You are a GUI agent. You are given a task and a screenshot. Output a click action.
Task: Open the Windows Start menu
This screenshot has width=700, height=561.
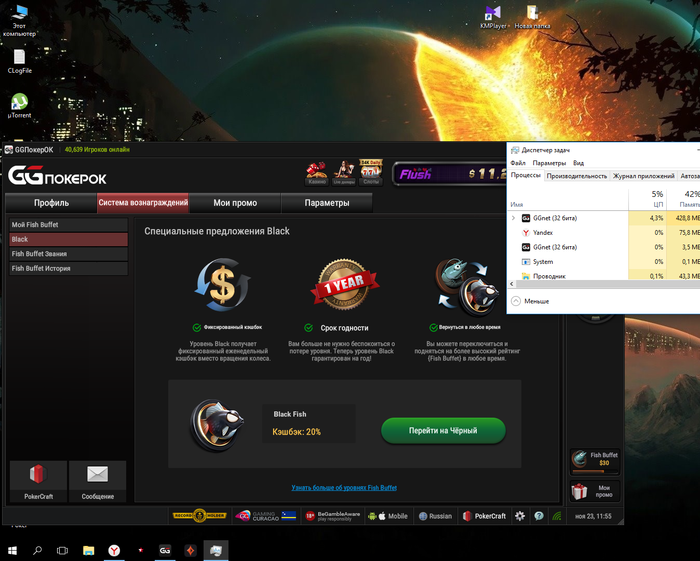pos(12,551)
